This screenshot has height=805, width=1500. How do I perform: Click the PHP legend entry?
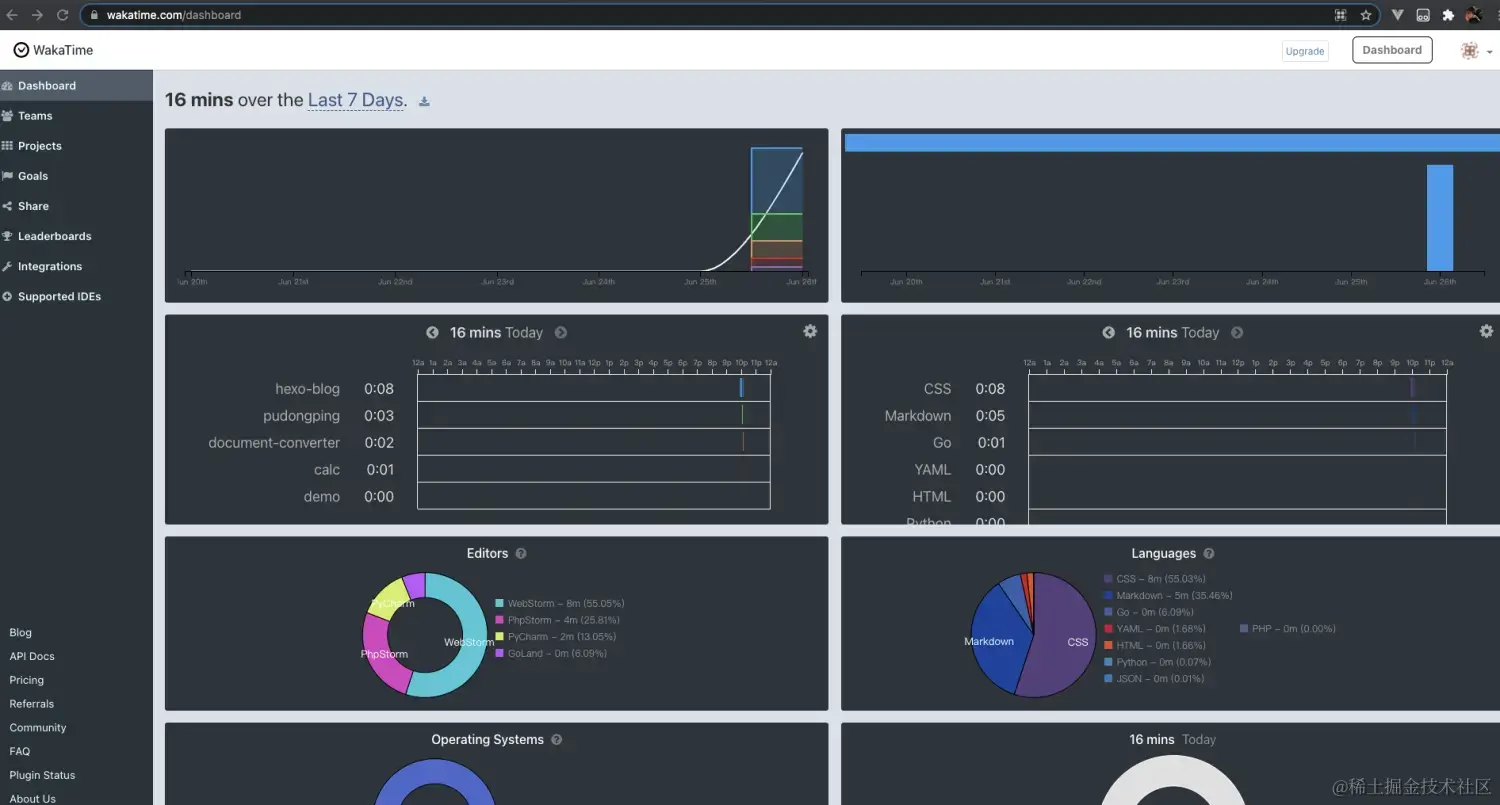(1288, 629)
